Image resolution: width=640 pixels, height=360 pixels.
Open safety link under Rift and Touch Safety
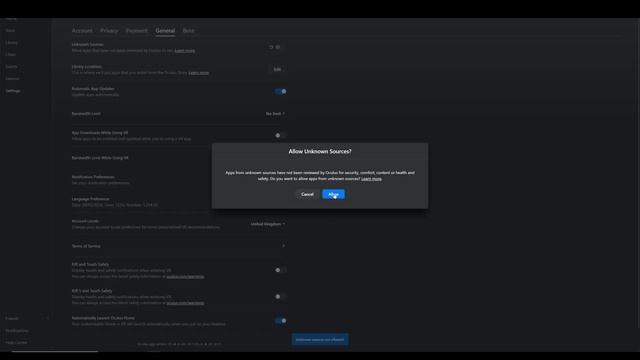(x=185, y=276)
